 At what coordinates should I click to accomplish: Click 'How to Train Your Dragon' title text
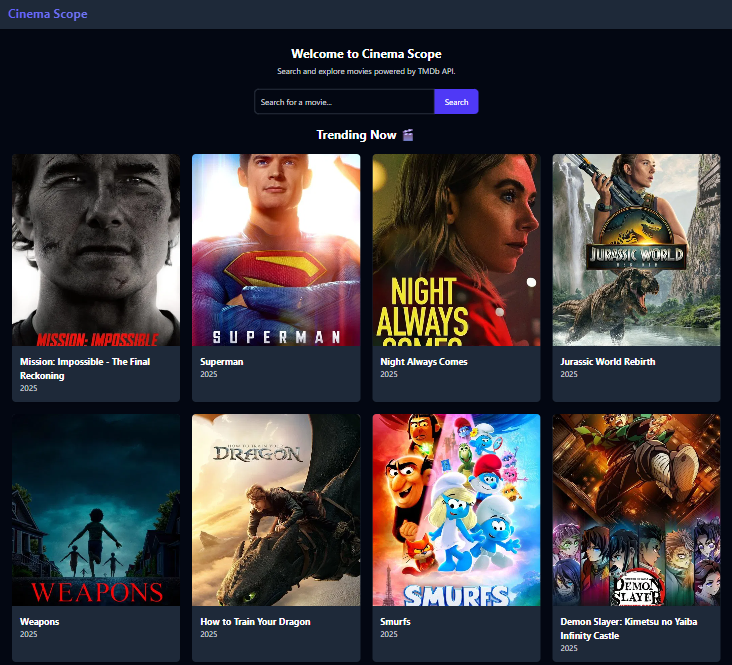tap(255, 622)
